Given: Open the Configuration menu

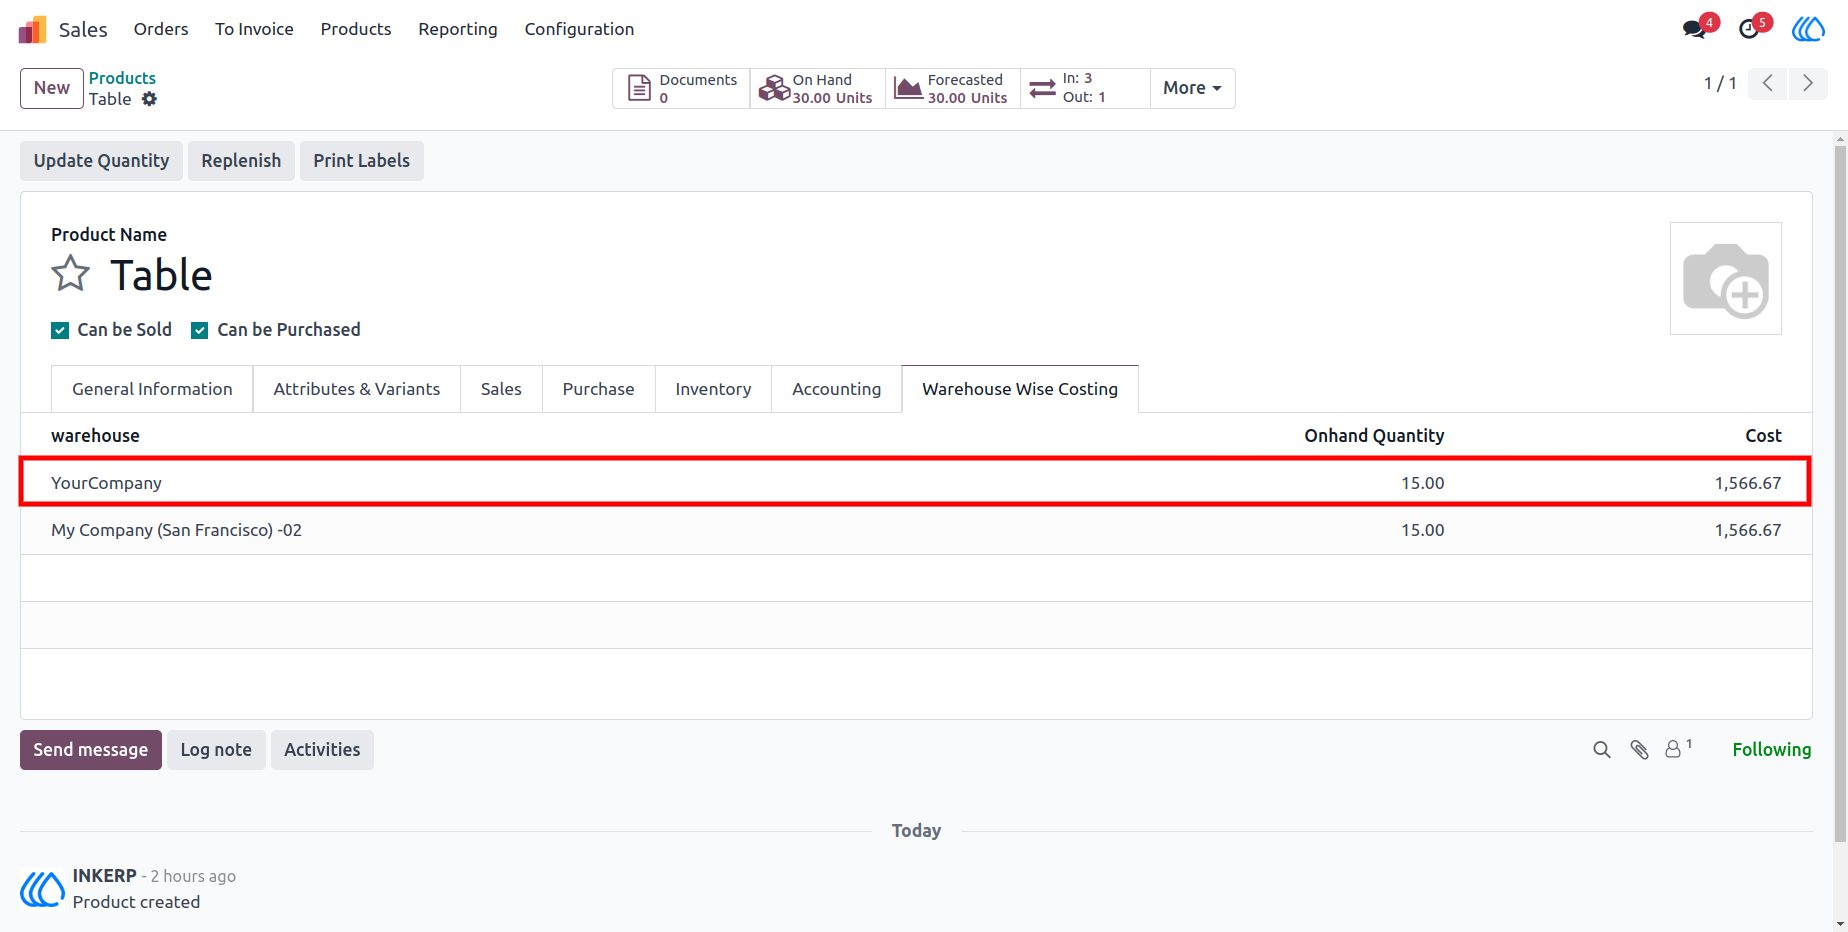Looking at the screenshot, I should [579, 29].
